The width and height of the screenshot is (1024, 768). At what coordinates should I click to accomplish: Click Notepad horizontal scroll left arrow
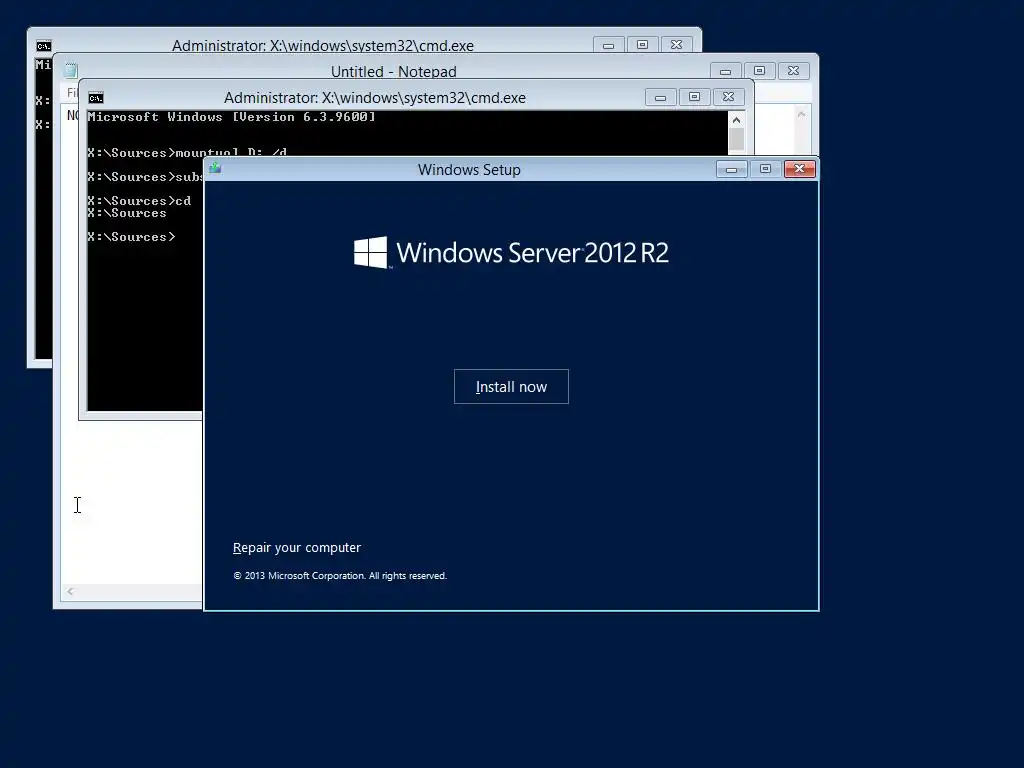(71, 592)
